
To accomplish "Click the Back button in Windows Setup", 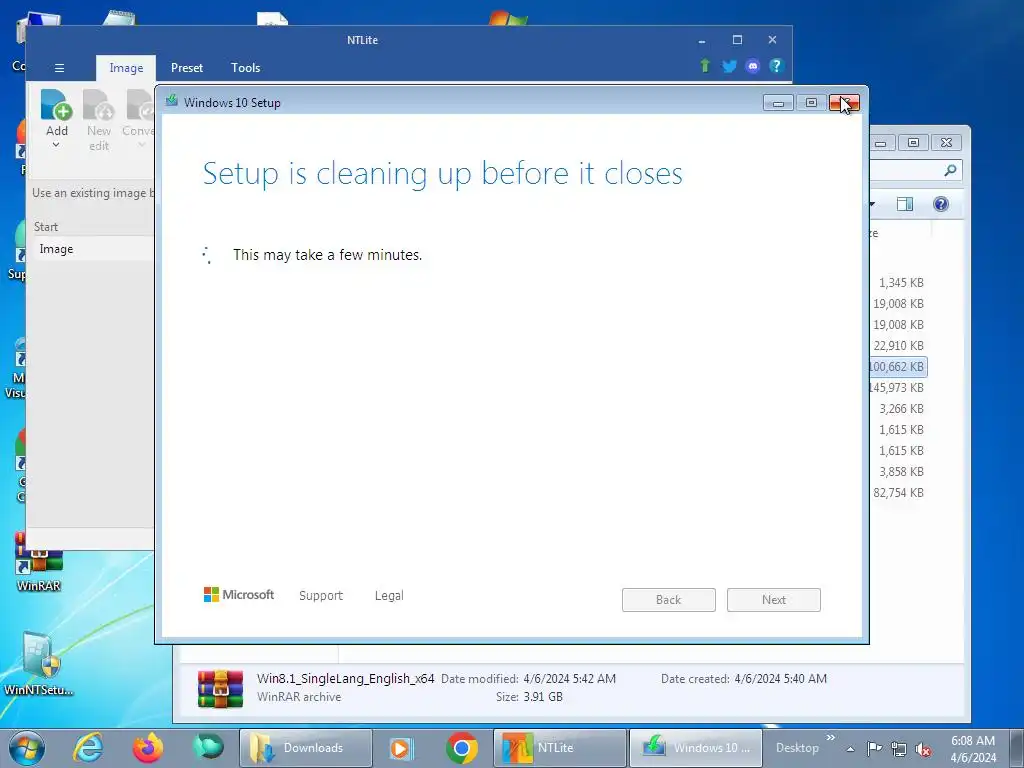I will [x=669, y=600].
